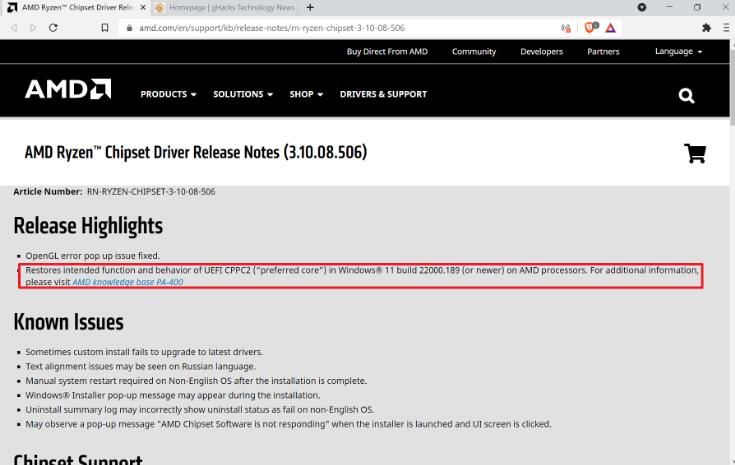Click the page title 'AMD Ryzen Chipset Driver Release Notes'
The width and height of the screenshot is (735, 465).
196,152
